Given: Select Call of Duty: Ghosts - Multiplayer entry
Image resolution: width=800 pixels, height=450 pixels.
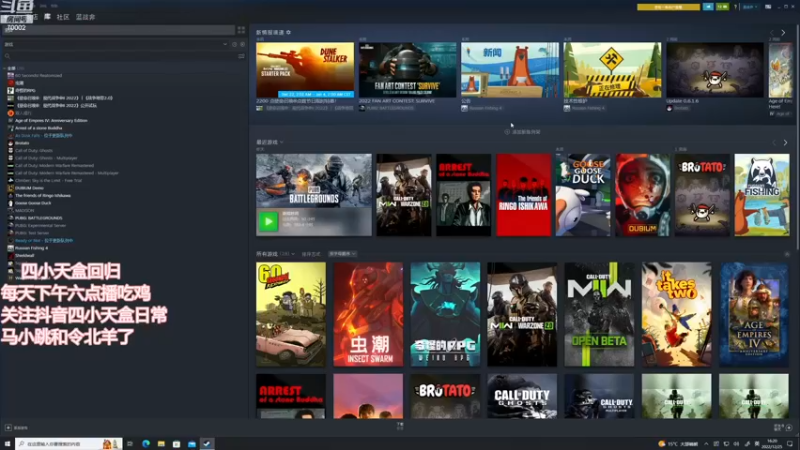Looking at the screenshot, I should 46,158.
